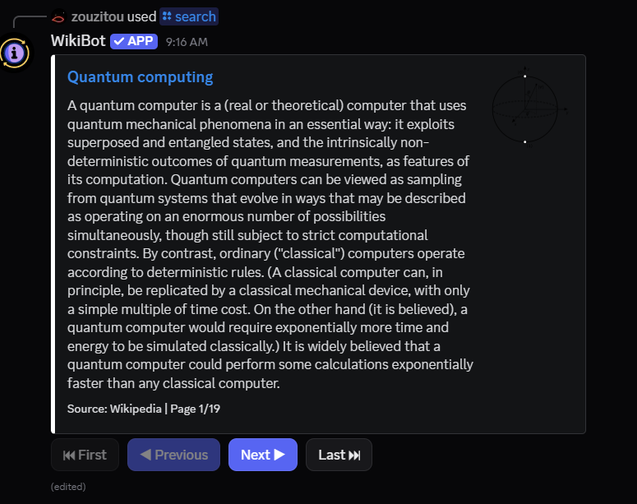Click the search command tag
This screenshot has height=504, width=637.
[x=189, y=17]
